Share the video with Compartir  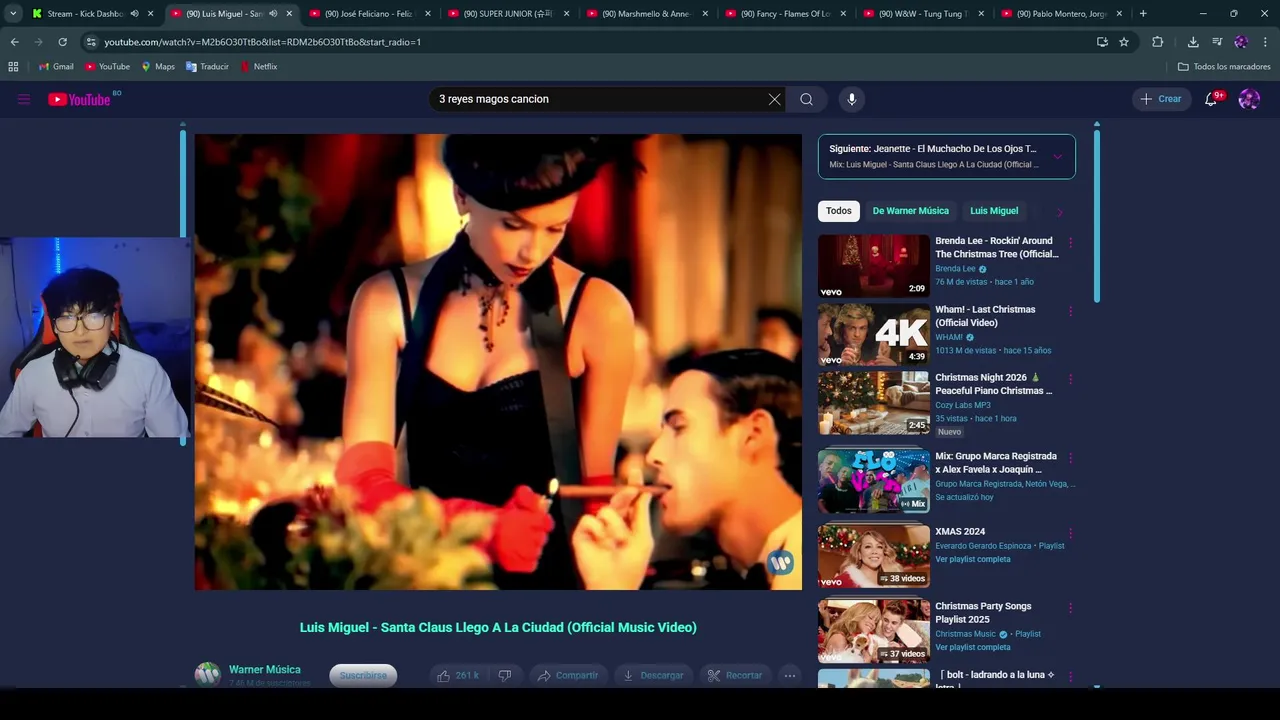coord(567,676)
